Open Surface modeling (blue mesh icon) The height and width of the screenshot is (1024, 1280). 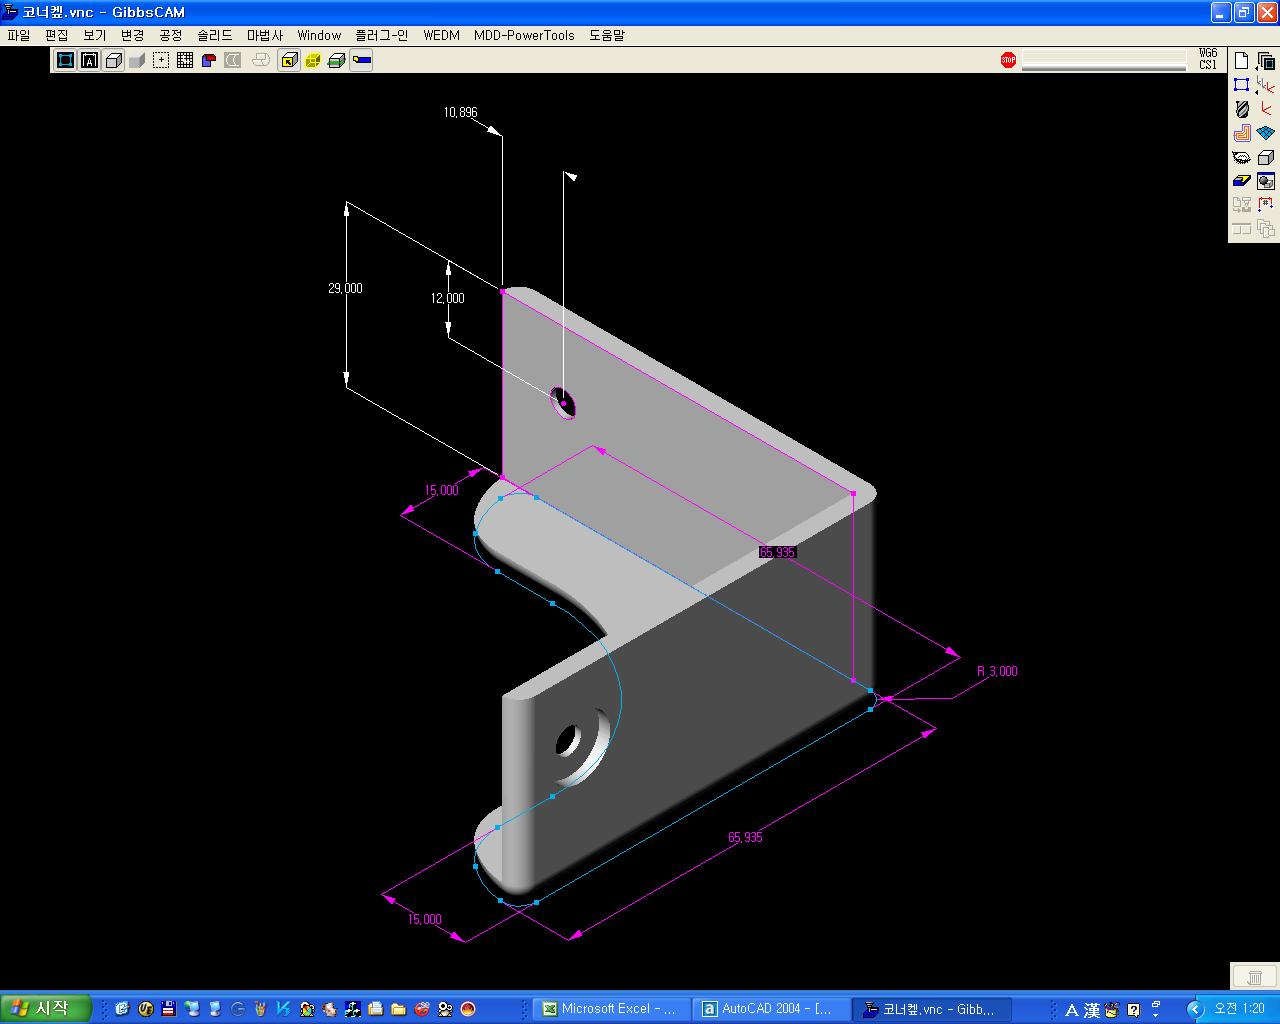(1266, 133)
